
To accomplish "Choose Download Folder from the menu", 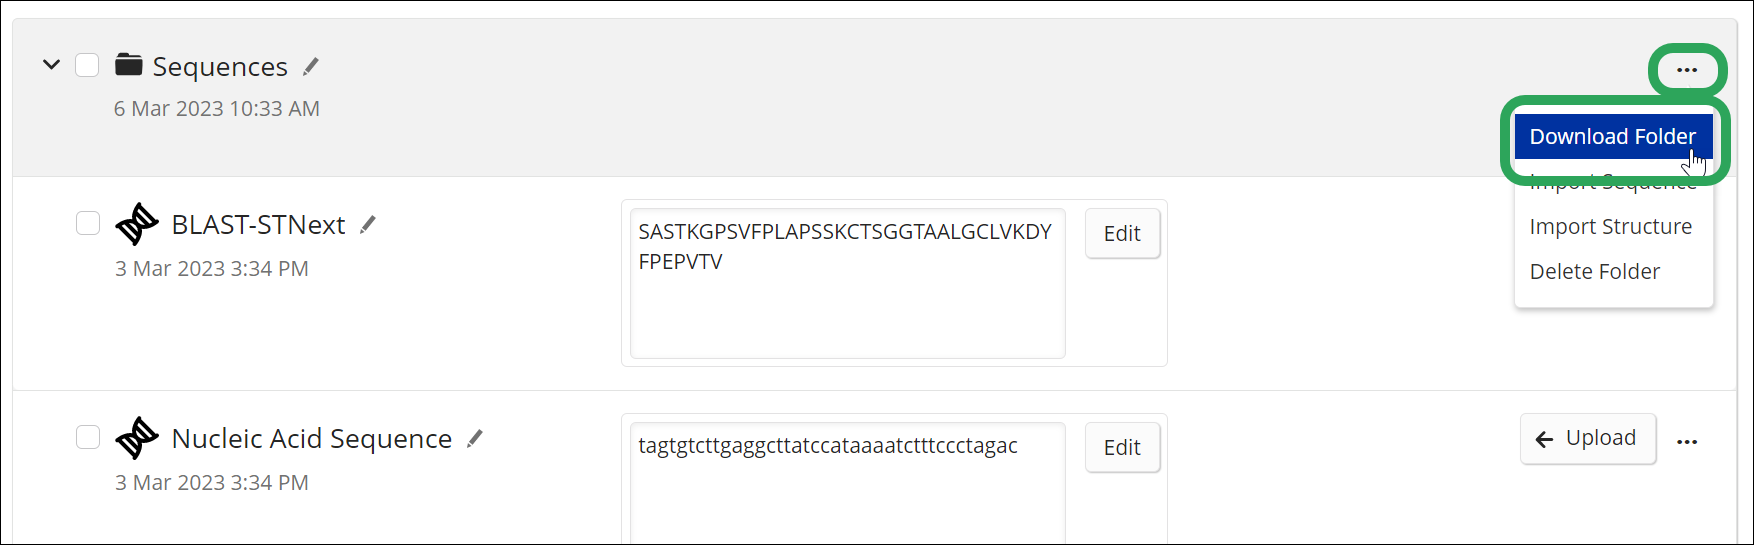I will 1612,137.
